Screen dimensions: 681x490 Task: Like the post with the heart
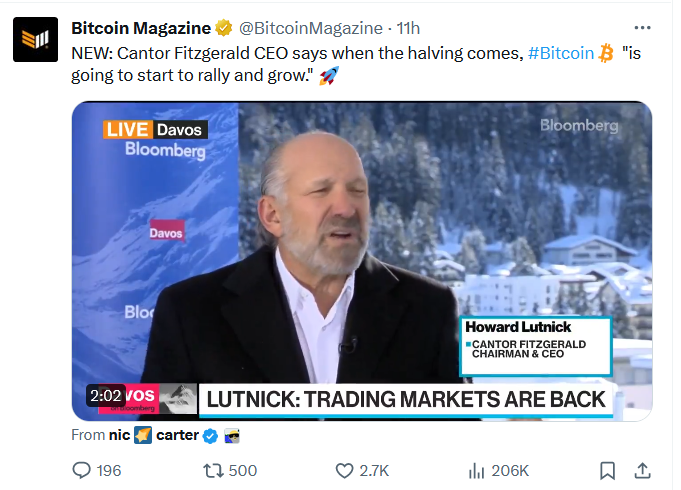(x=344, y=470)
